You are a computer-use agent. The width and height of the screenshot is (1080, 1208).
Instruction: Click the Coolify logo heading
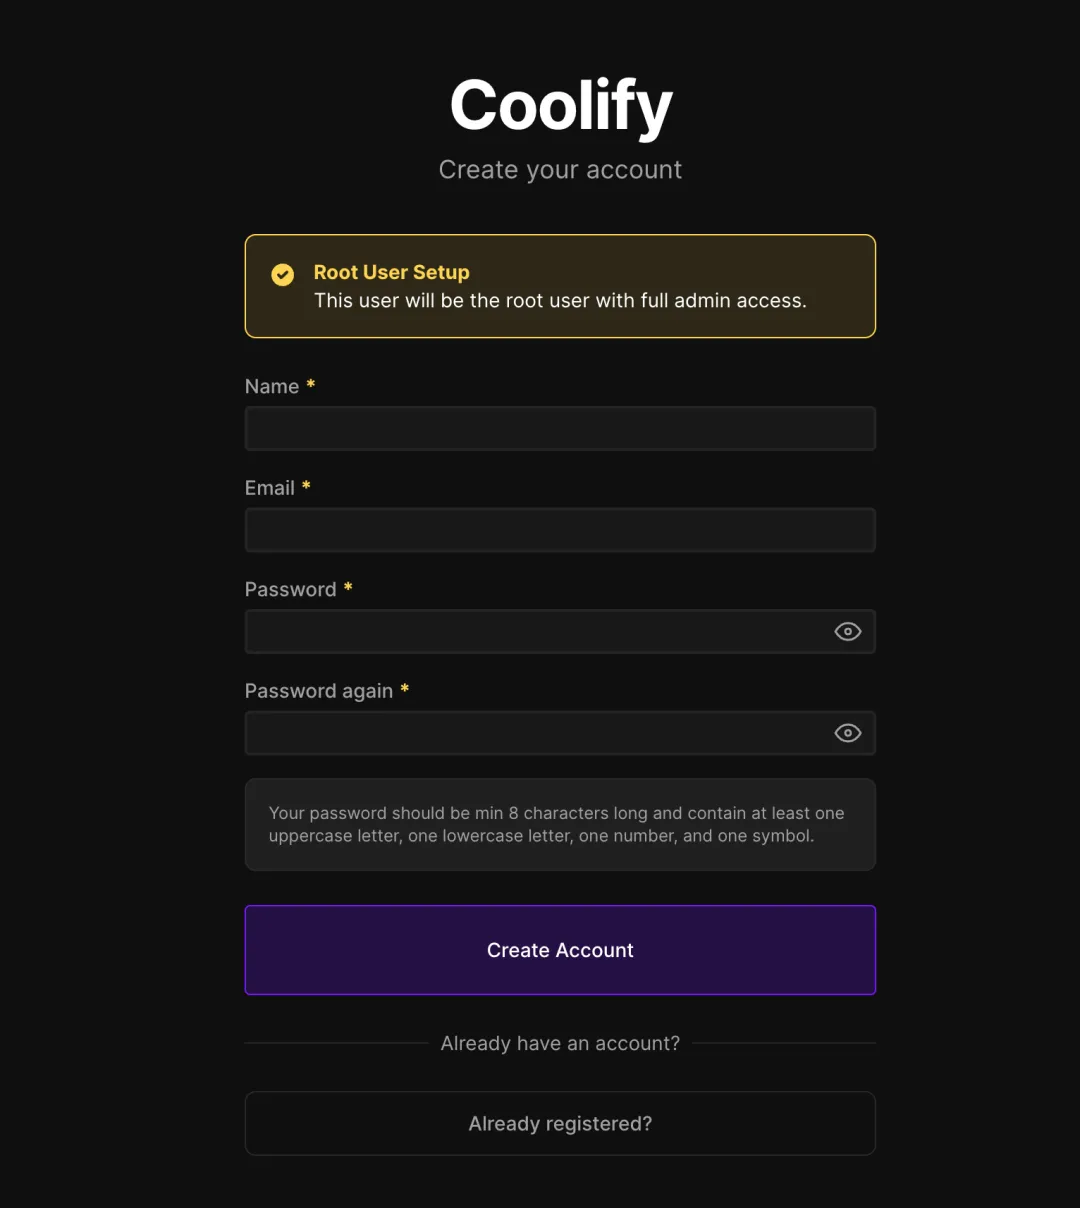coord(560,106)
